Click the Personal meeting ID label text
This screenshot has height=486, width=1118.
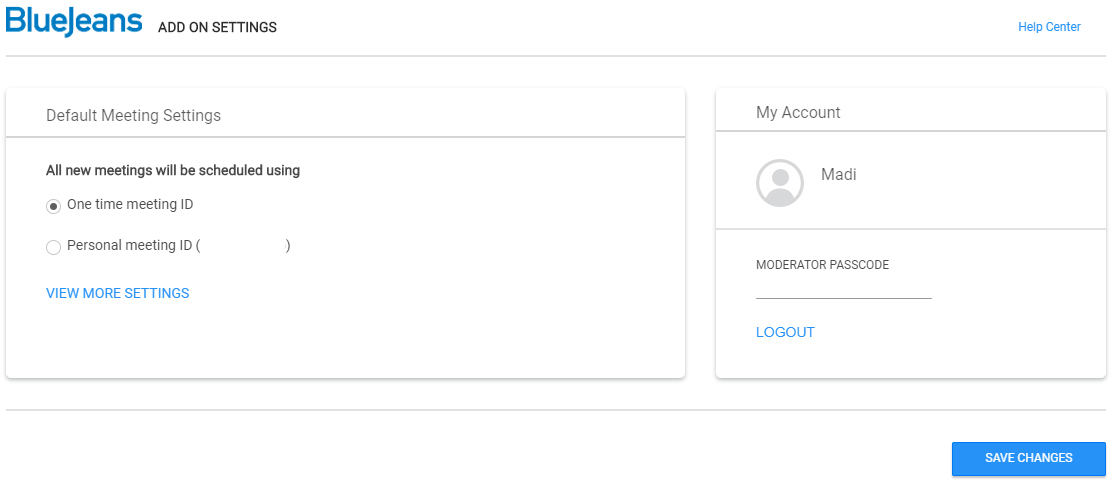tap(130, 246)
